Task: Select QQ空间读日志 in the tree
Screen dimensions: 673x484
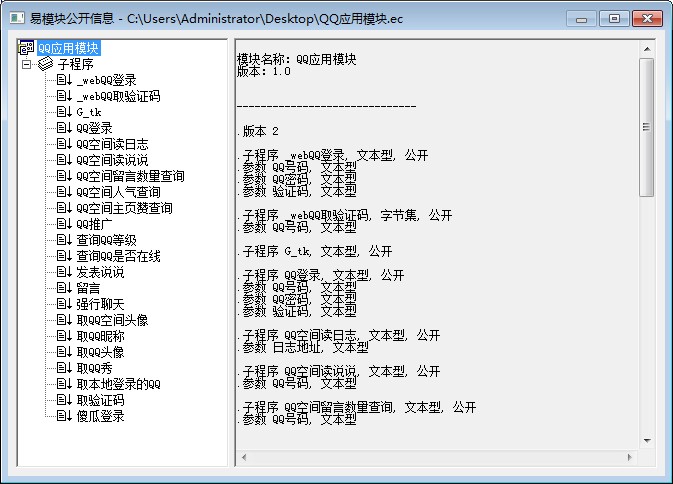Action: 112,144
